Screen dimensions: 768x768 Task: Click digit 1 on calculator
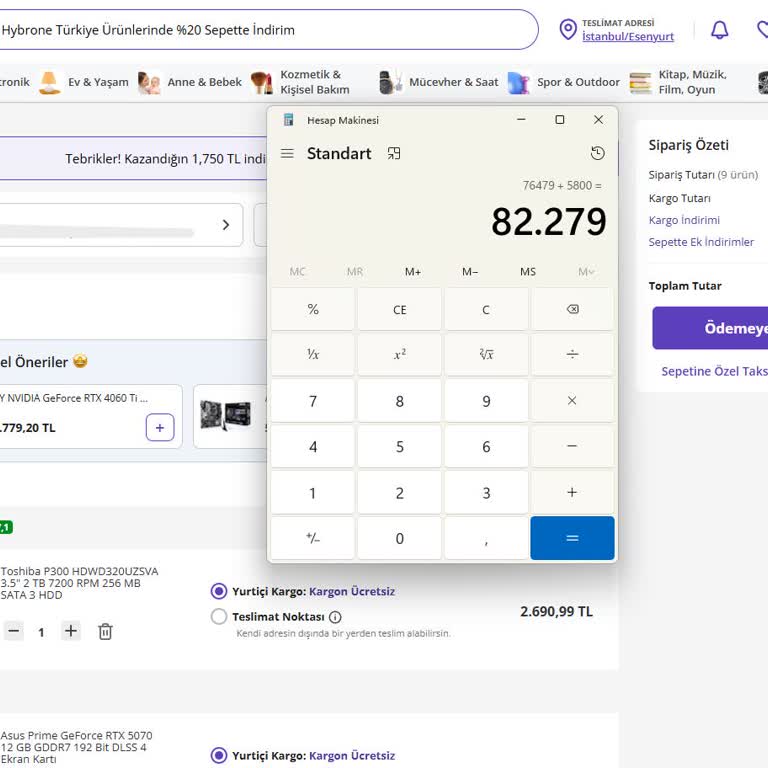click(x=313, y=492)
